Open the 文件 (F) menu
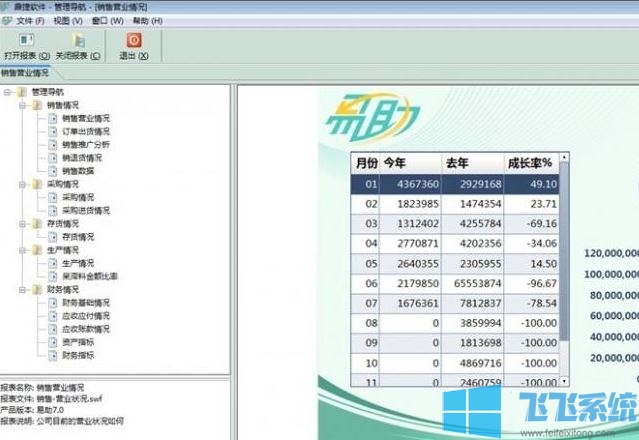 click(x=30, y=20)
